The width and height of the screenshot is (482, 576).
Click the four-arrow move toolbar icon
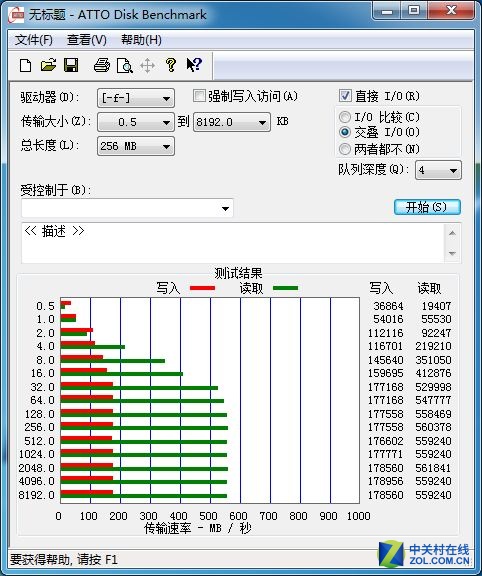147,66
